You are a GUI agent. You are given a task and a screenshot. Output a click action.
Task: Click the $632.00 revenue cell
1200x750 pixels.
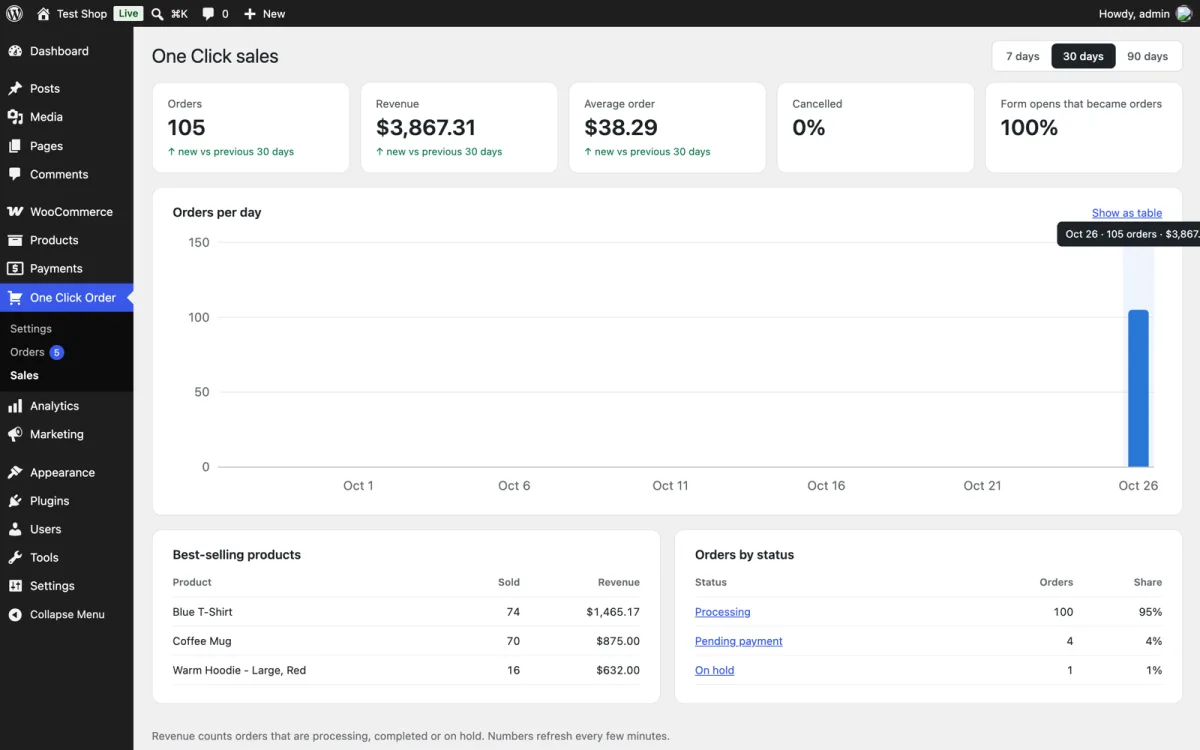618,670
